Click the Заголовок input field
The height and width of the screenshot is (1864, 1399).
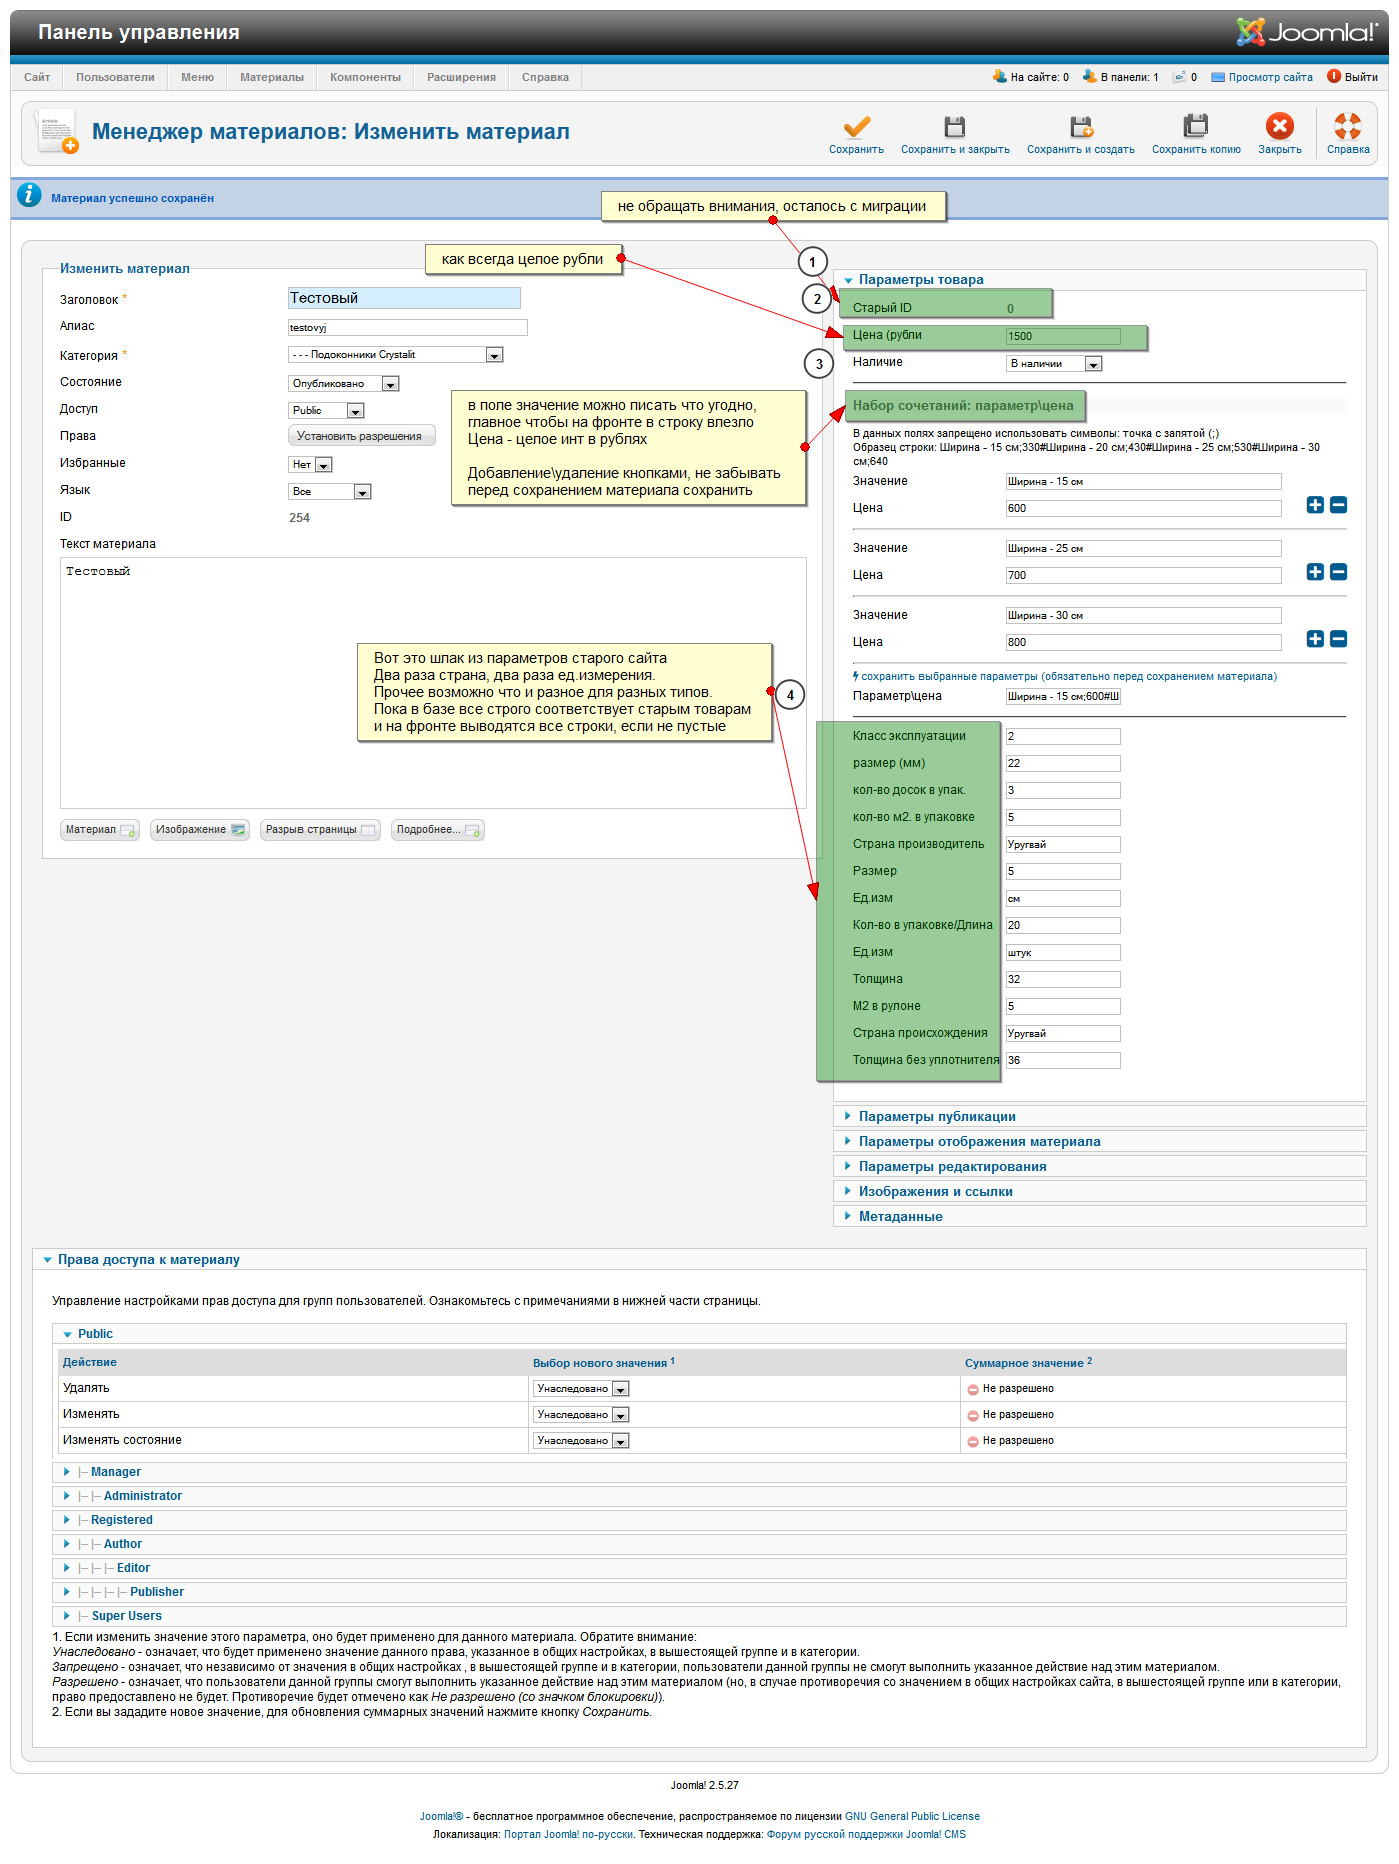404,298
